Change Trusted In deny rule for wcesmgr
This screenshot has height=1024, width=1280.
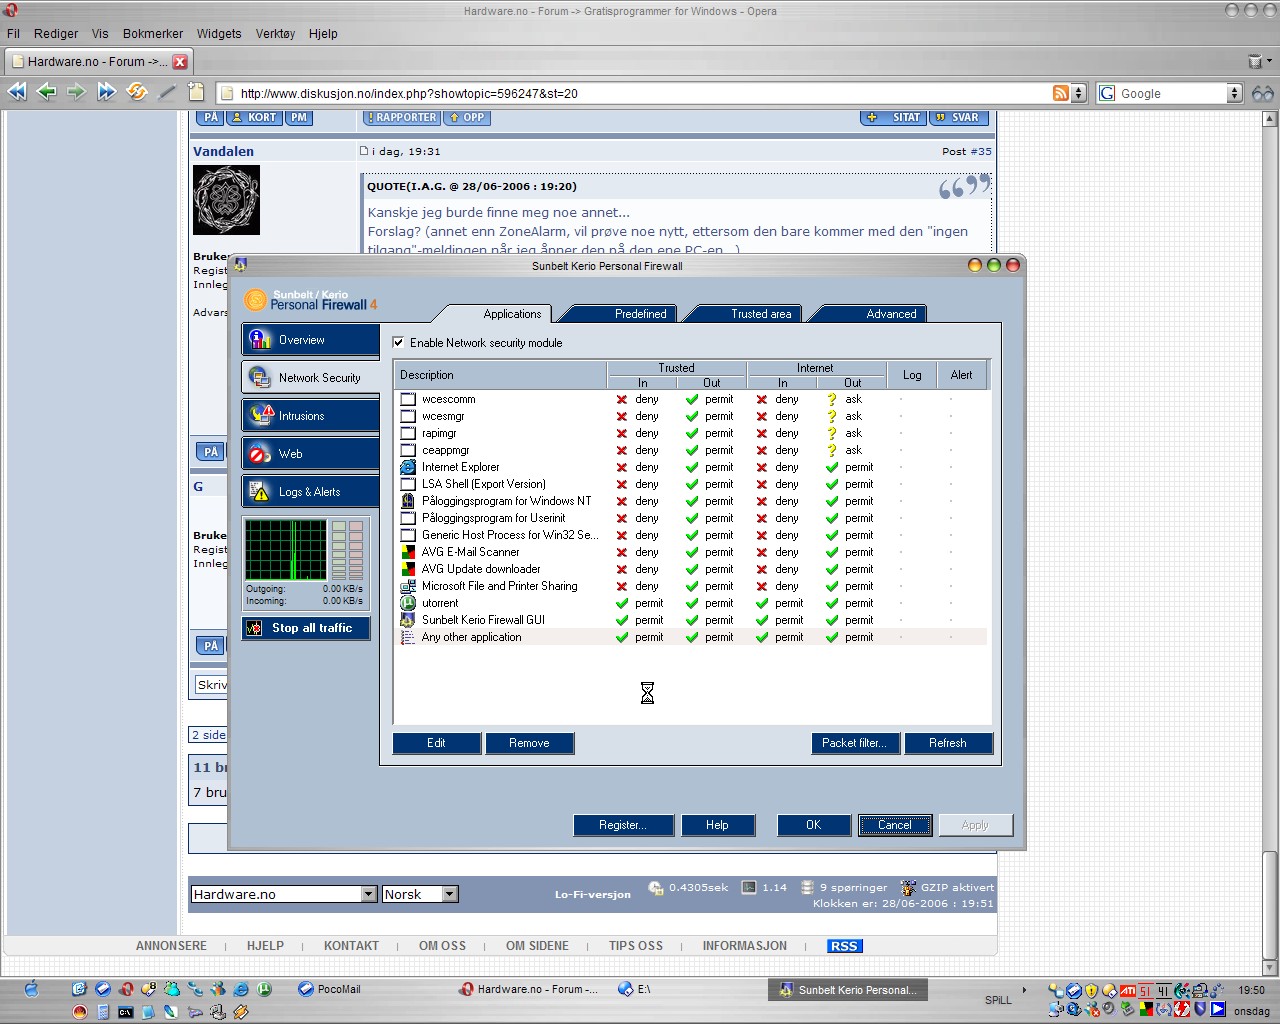[x=637, y=416]
